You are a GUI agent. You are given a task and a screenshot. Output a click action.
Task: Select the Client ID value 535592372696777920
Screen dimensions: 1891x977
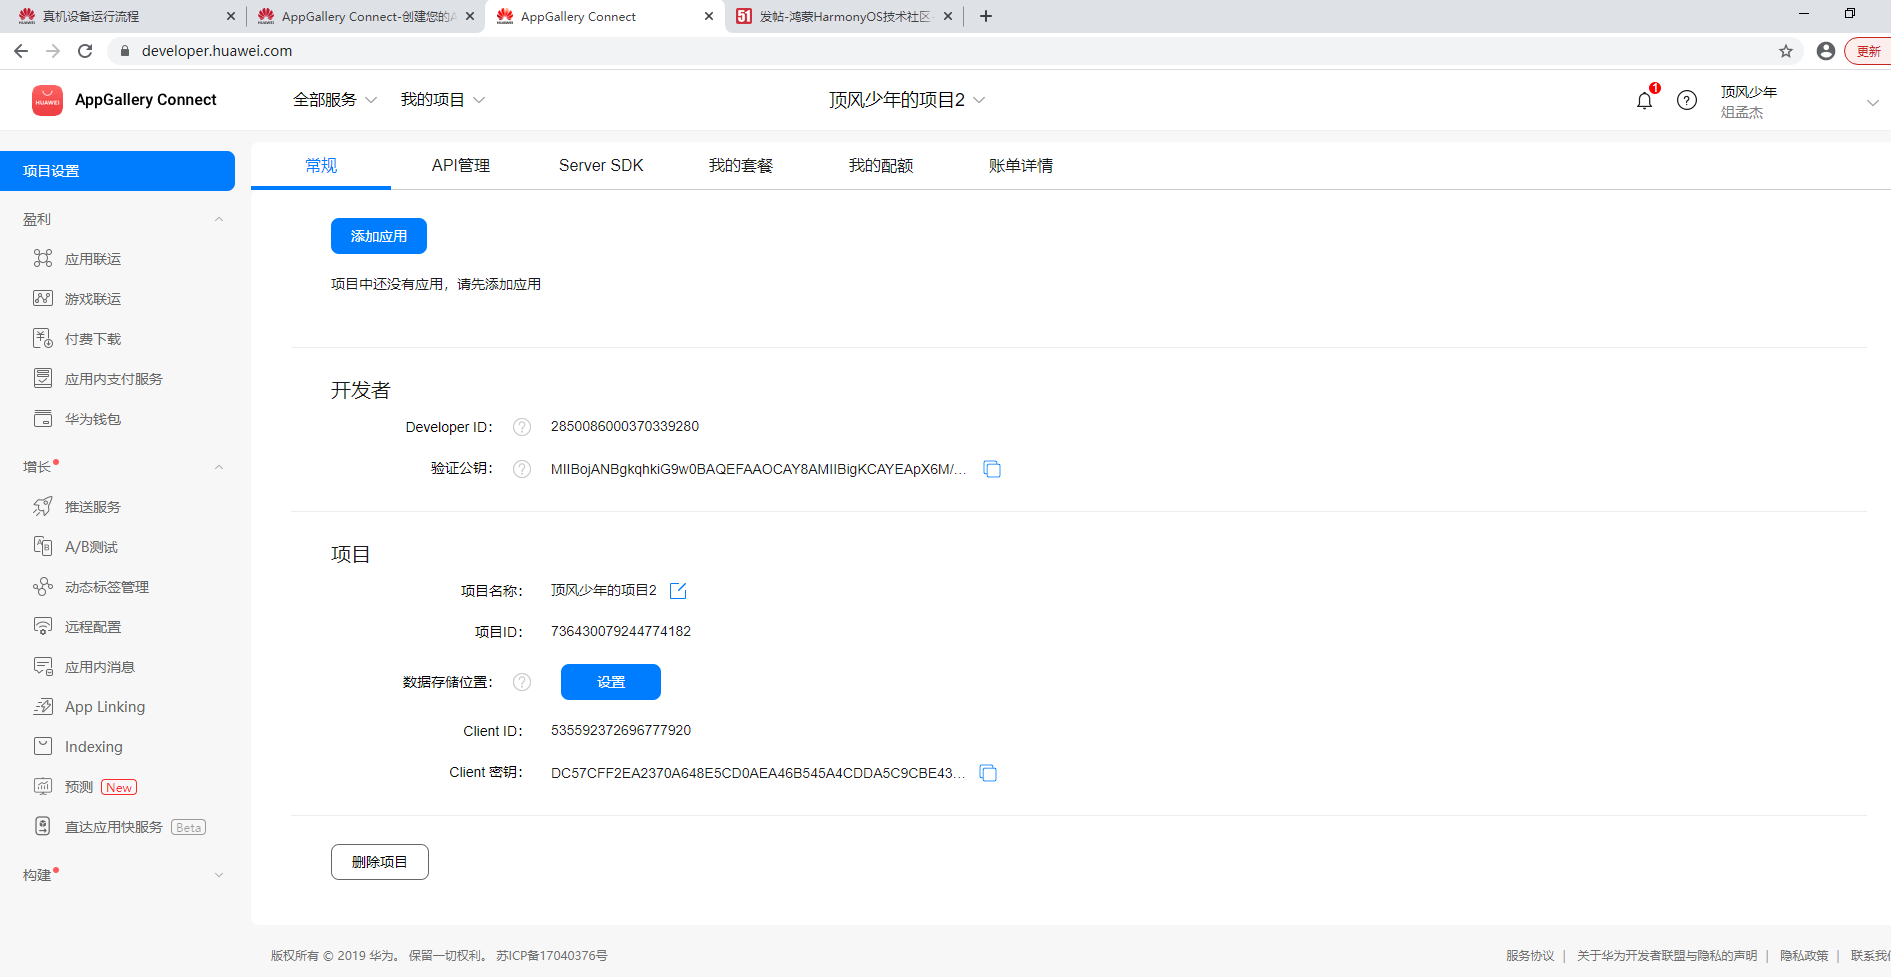621,730
